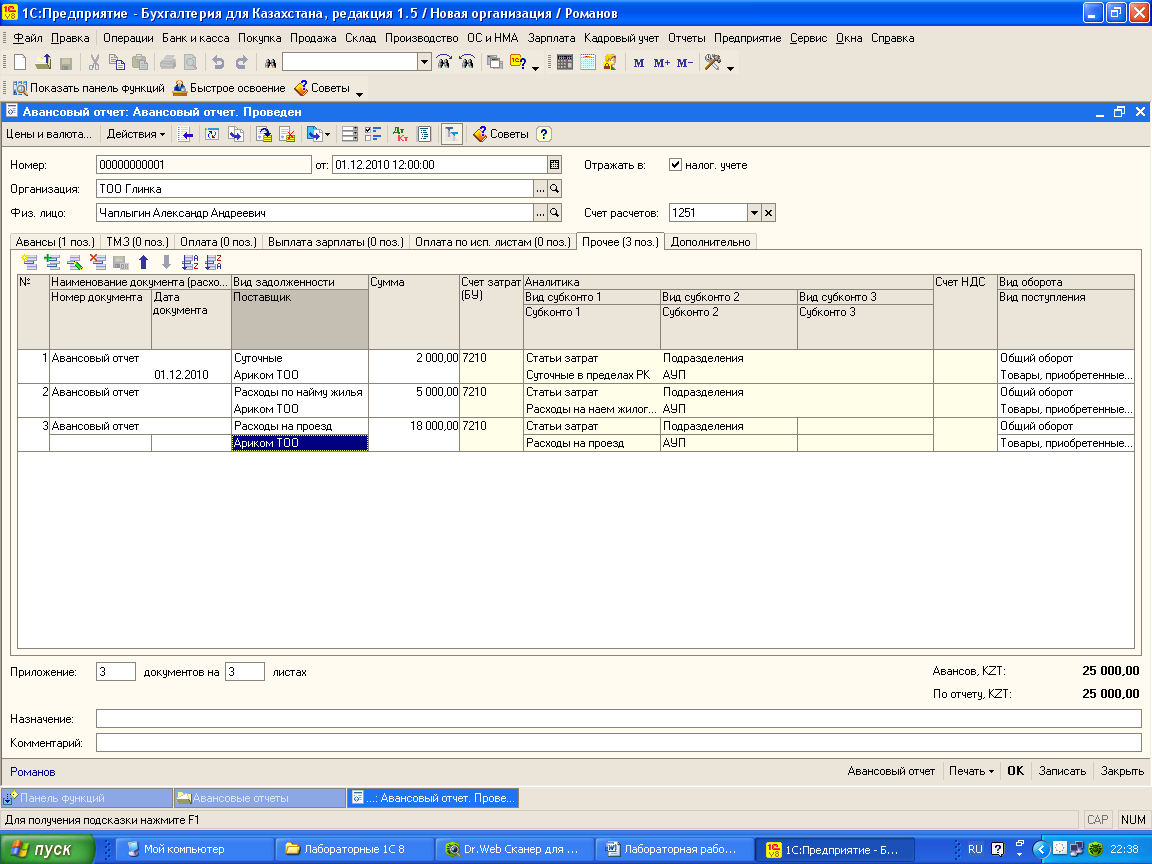
Task: Expand the Советы panel toolbar options arrow
Action: pos(359,93)
